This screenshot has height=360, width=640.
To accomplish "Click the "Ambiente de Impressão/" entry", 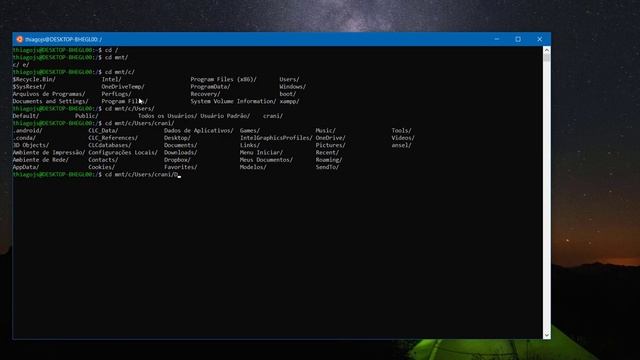I will coord(49,153).
